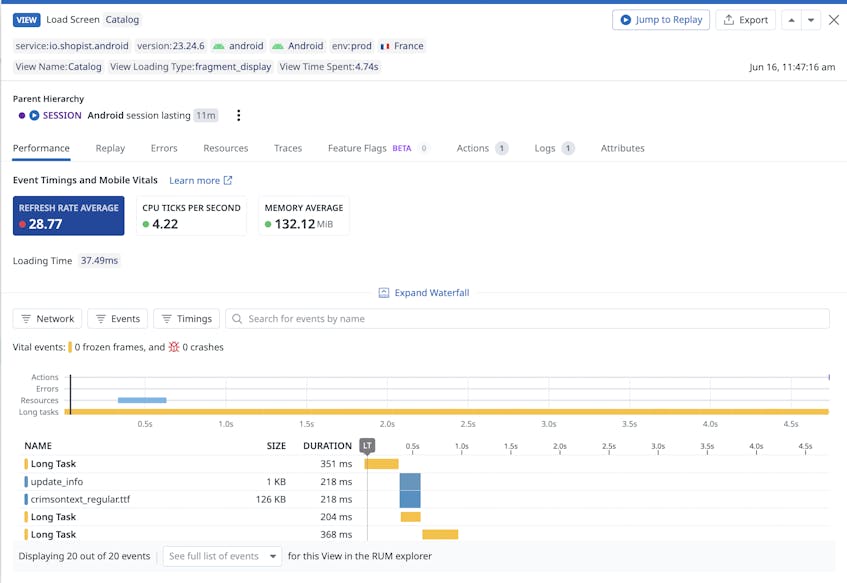
Task: Click View Loading Type:fragment_display tag
Action: (x=191, y=66)
